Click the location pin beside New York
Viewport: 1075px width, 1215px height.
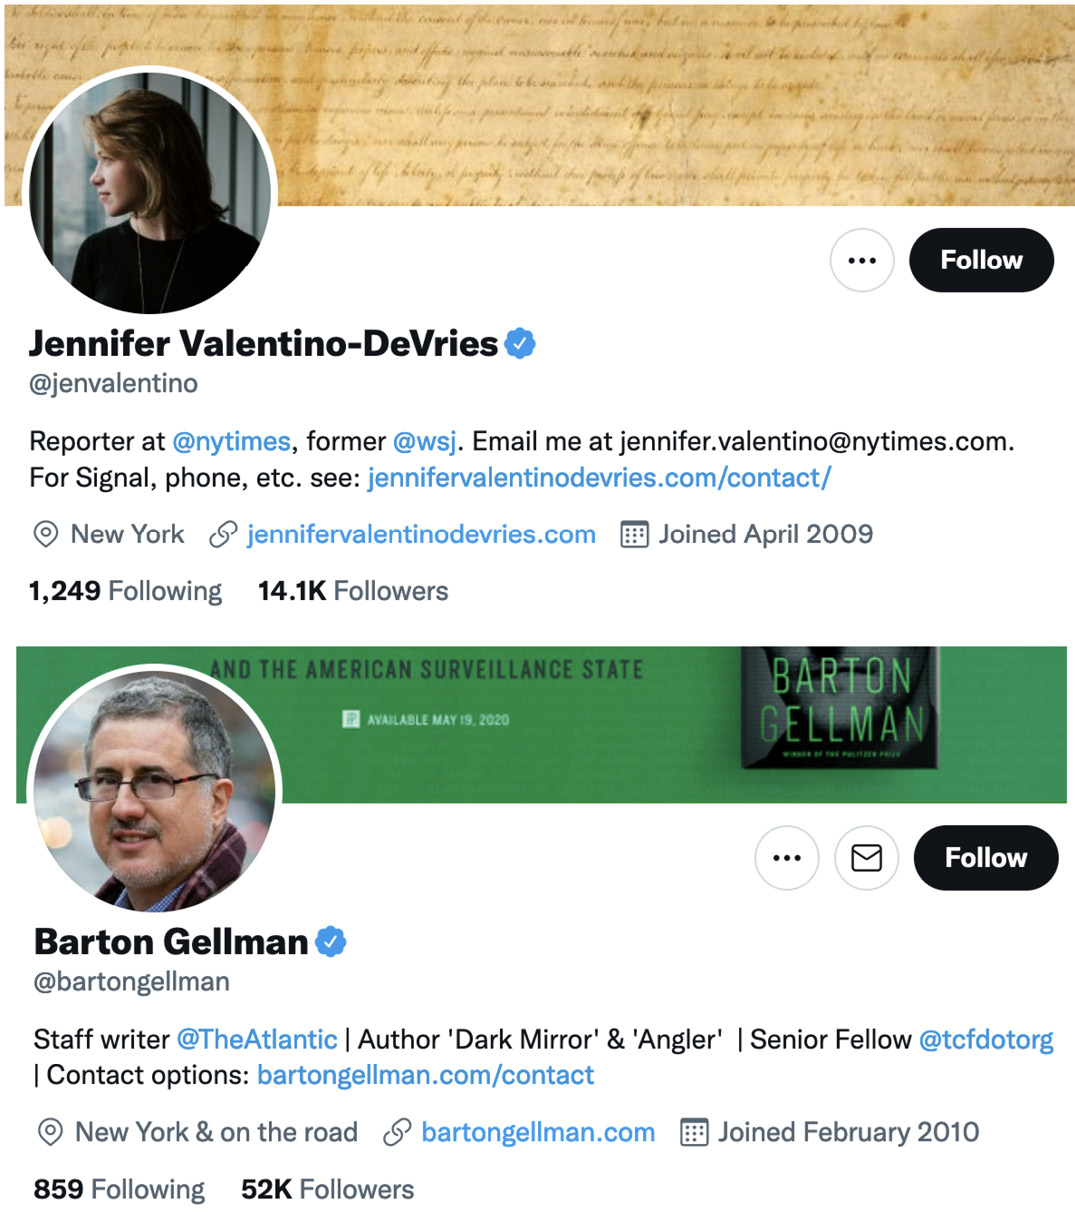[x=45, y=534]
